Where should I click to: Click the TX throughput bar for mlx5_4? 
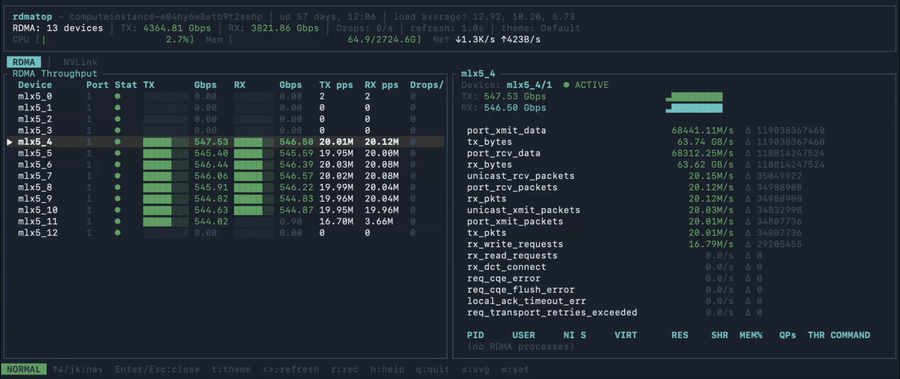coord(166,142)
